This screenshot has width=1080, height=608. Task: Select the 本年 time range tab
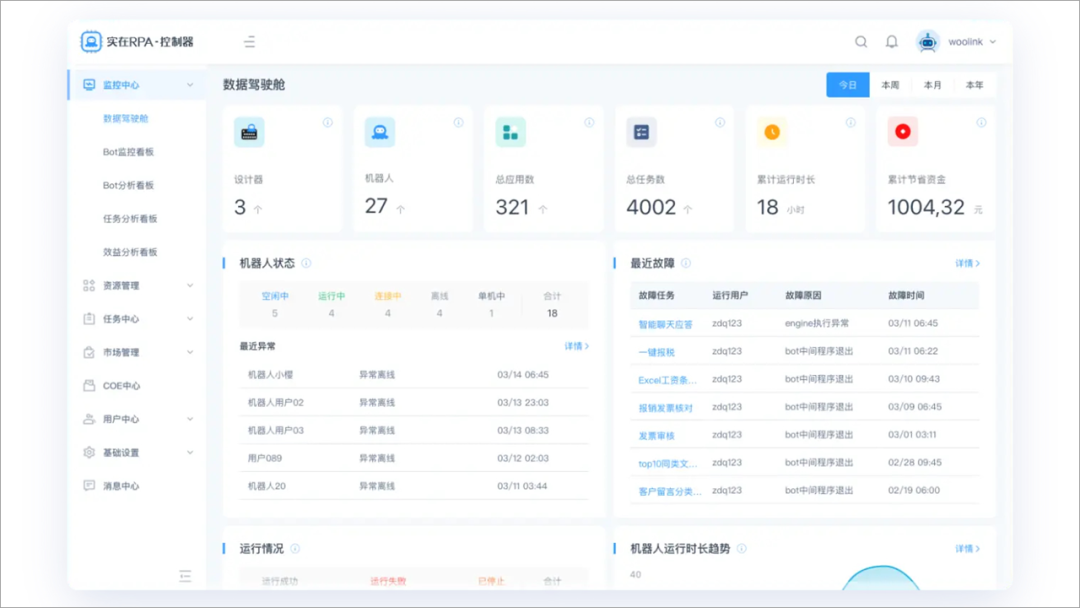coord(974,85)
